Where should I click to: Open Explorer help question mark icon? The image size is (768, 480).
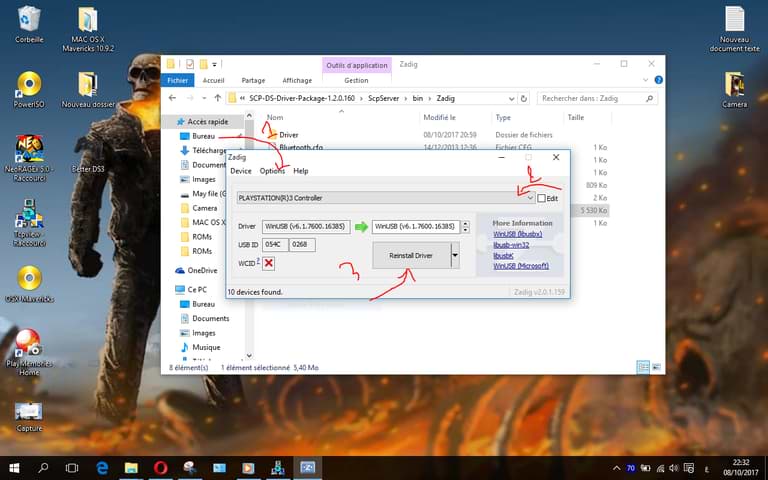tap(659, 80)
